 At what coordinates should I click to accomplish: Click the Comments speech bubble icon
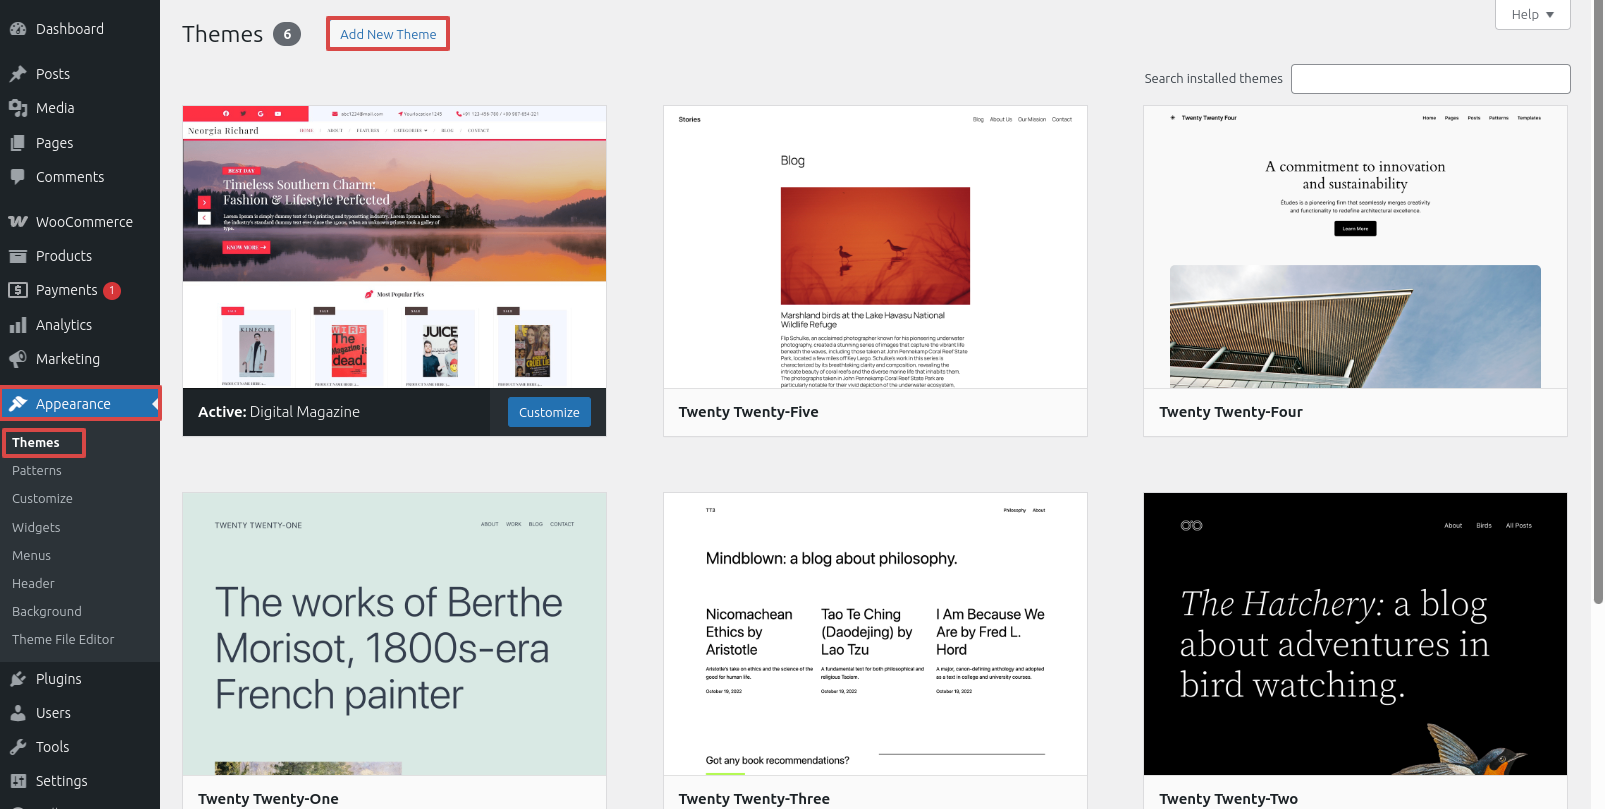pos(17,177)
